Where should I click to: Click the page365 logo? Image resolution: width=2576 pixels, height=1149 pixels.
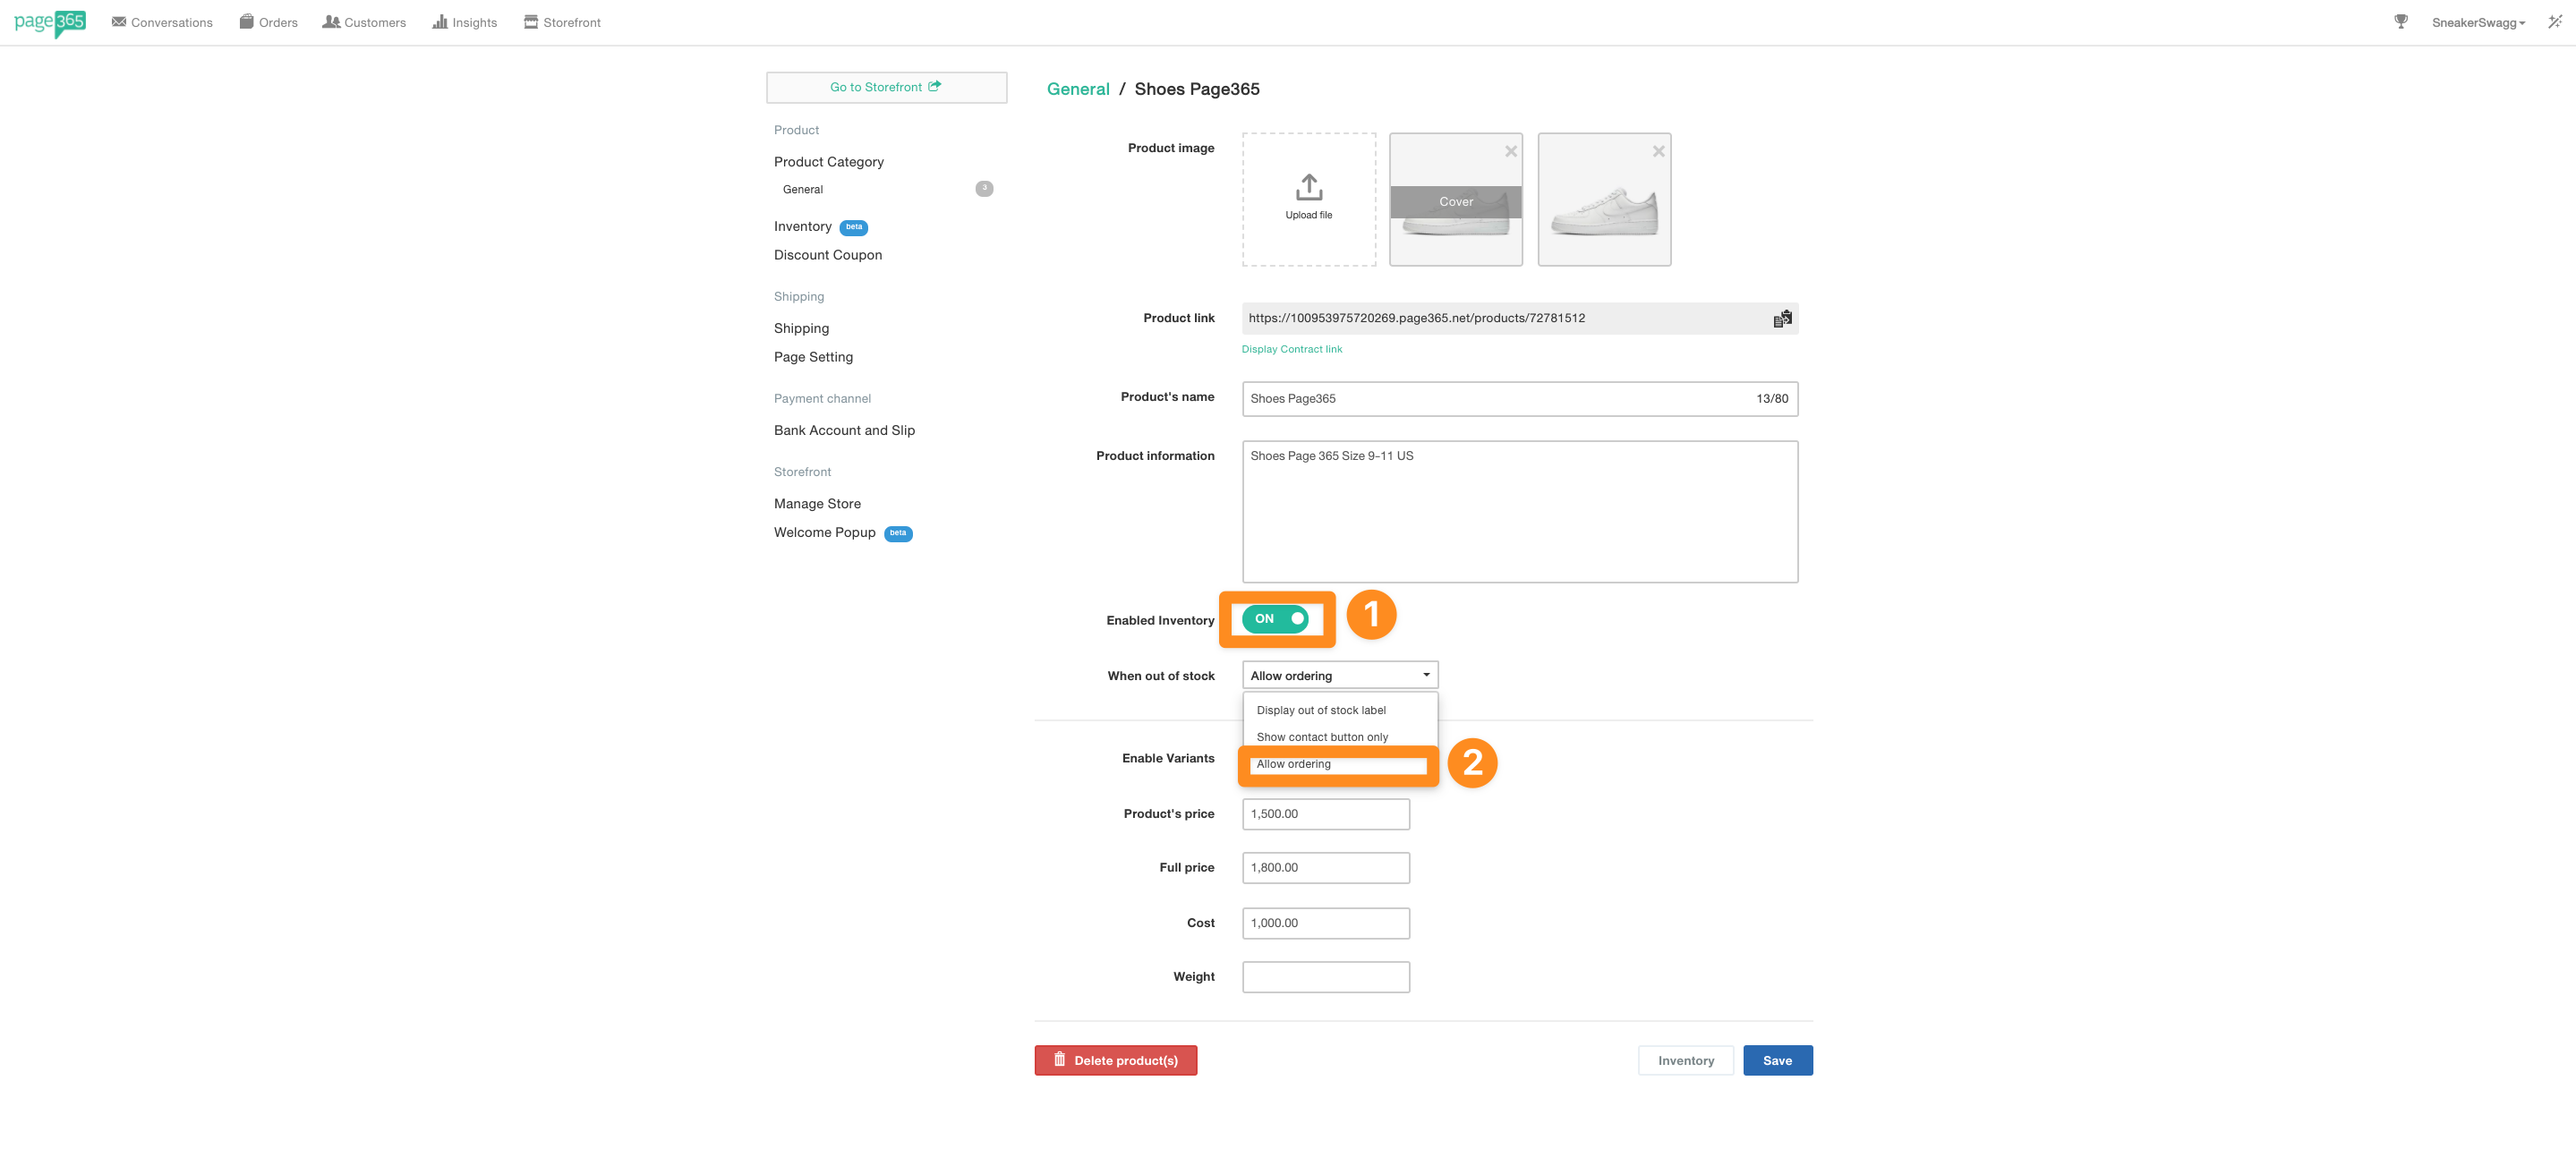50,22
